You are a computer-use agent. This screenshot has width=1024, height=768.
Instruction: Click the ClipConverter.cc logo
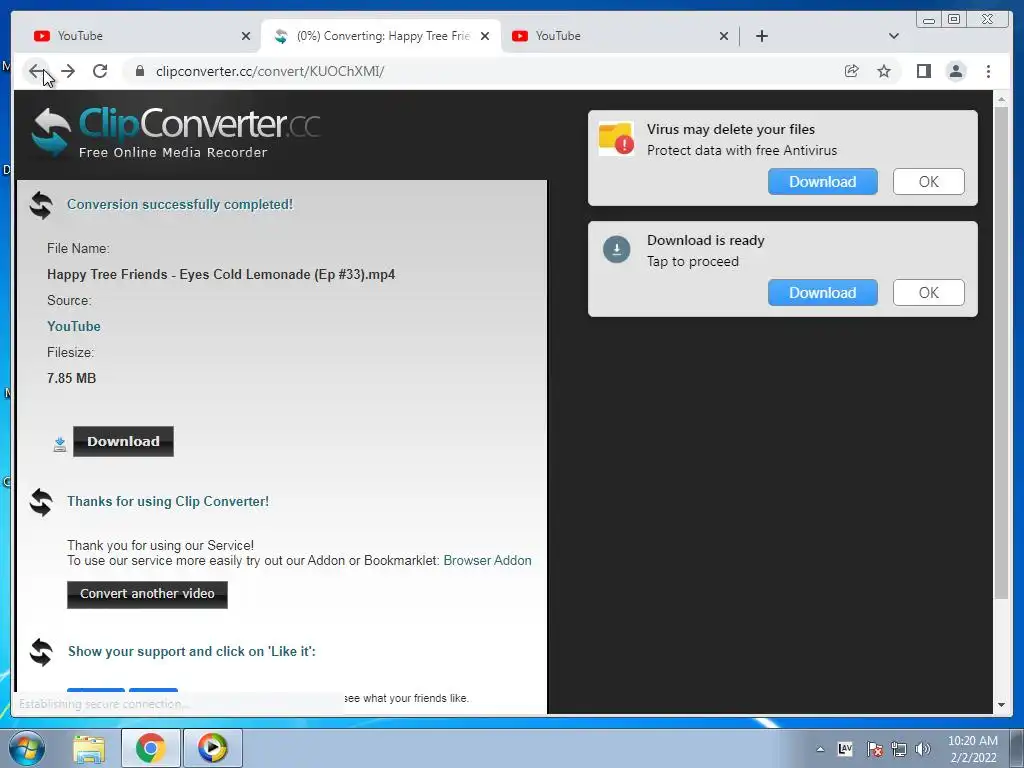tap(176, 133)
